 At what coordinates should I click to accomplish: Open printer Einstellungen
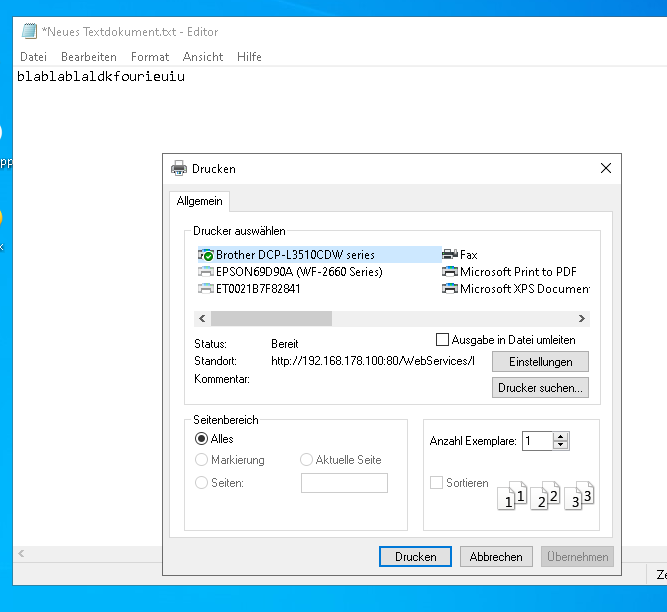[x=540, y=362]
